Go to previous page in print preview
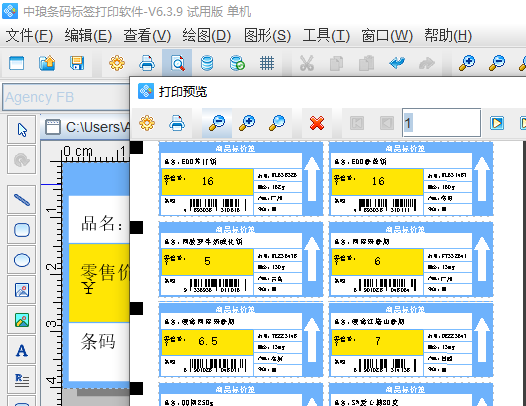 point(387,123)
